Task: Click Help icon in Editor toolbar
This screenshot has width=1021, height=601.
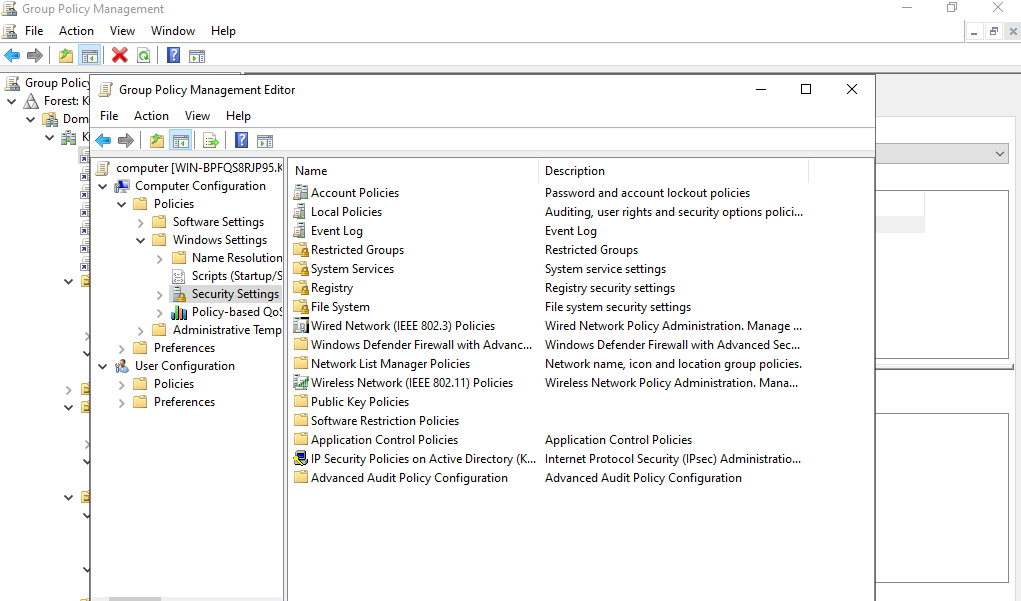Action: [x=242, y=141]
